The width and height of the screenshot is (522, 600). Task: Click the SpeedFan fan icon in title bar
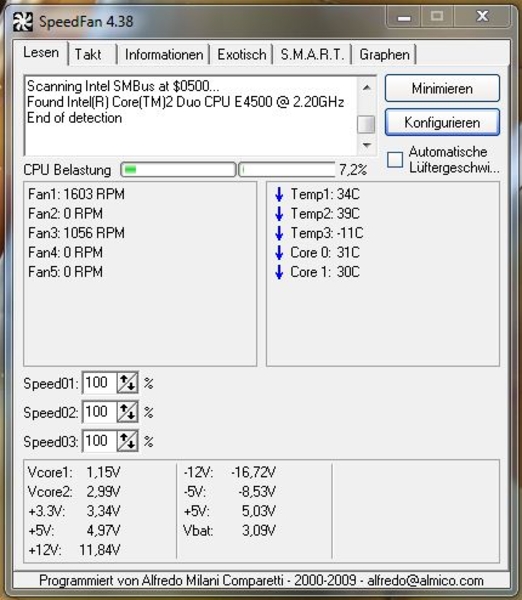(23, 21)
